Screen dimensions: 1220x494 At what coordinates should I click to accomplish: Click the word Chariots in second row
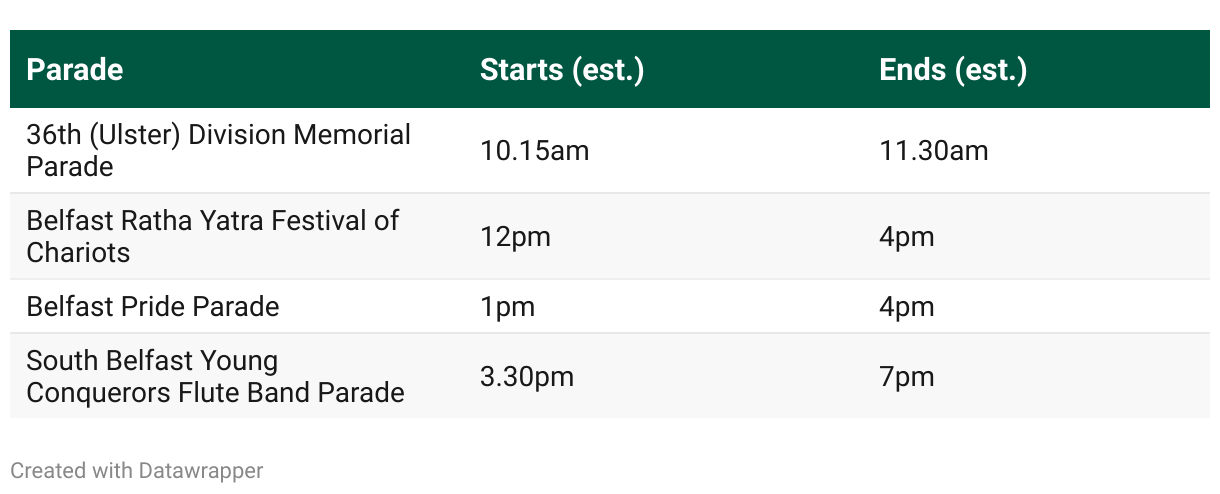click(78, 253)
